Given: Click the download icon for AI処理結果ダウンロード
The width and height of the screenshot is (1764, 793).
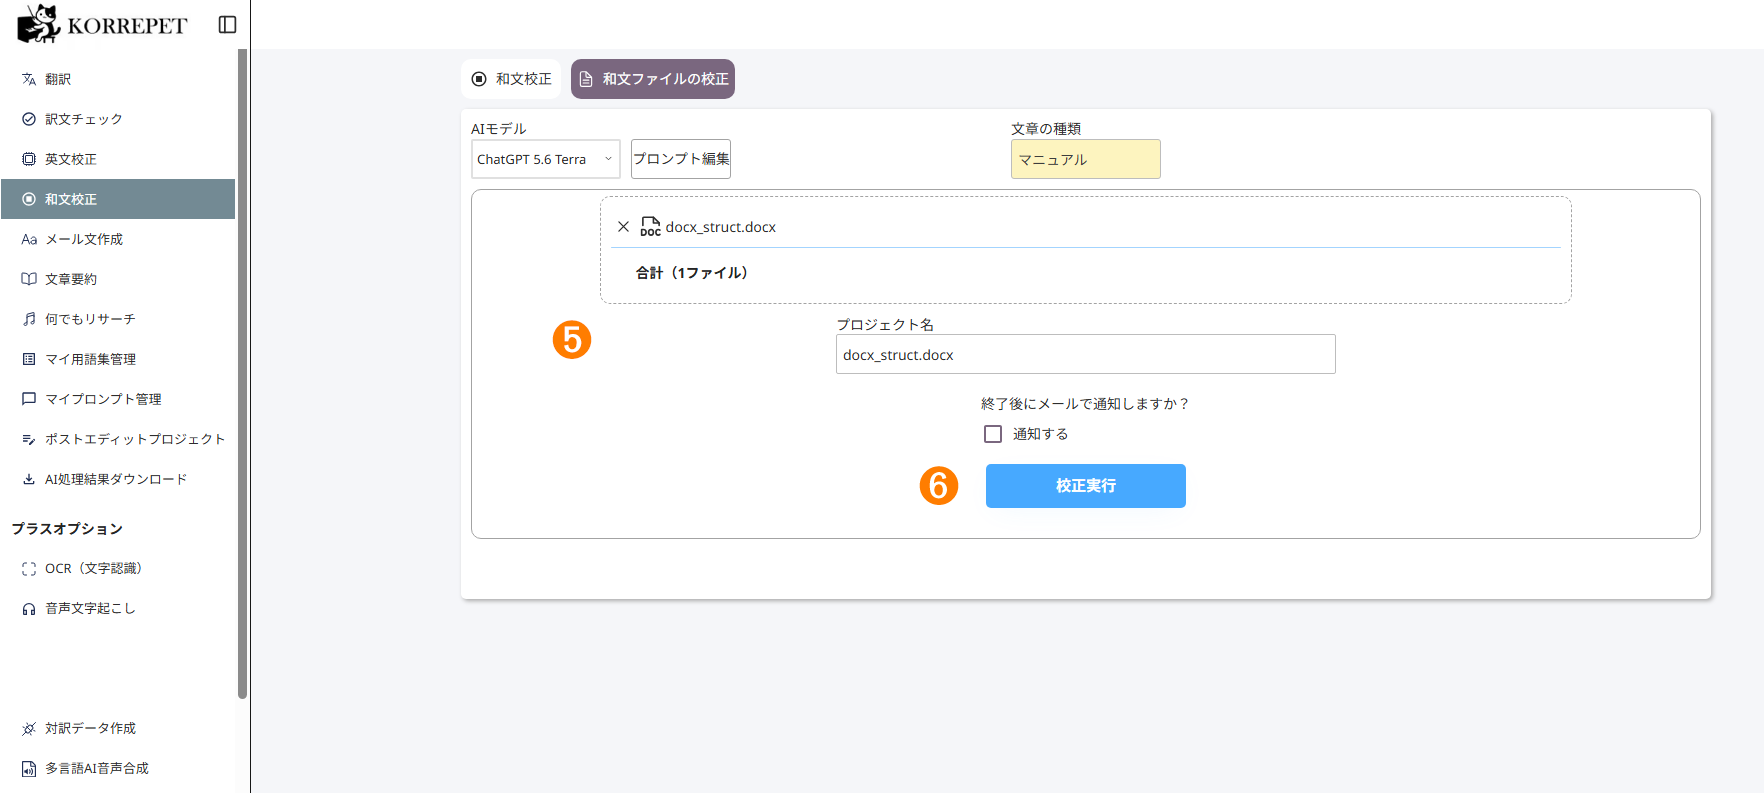Looking at the screenshot, I should click(x=29, y=479).
